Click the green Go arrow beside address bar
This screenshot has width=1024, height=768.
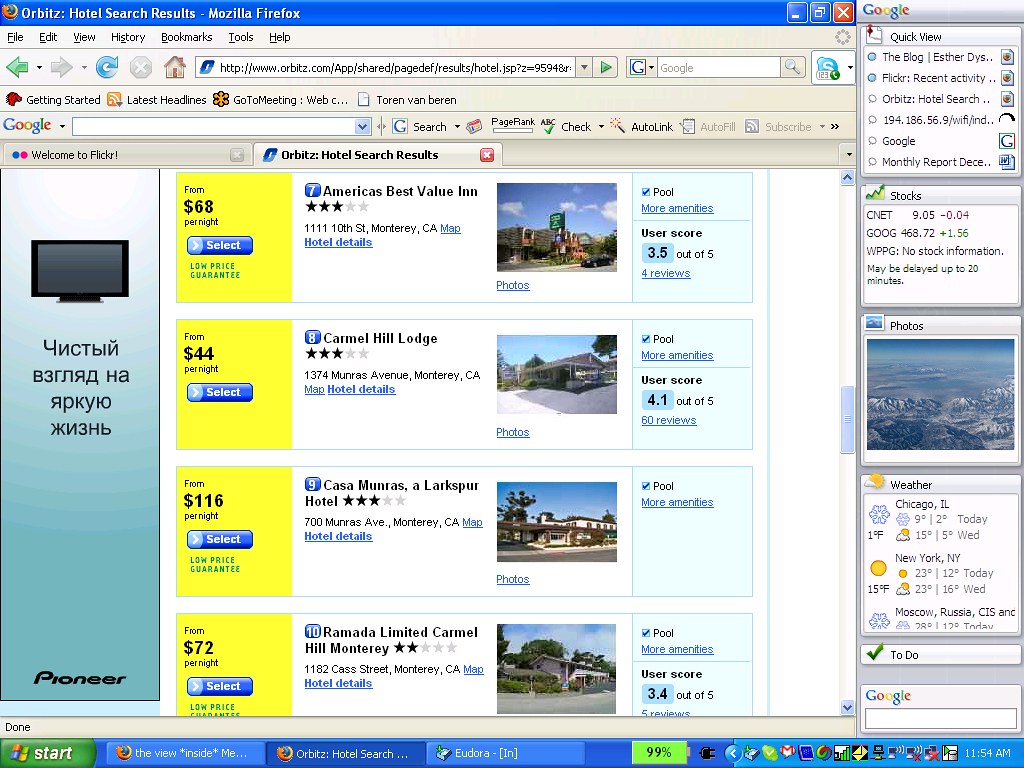[606, 67]
